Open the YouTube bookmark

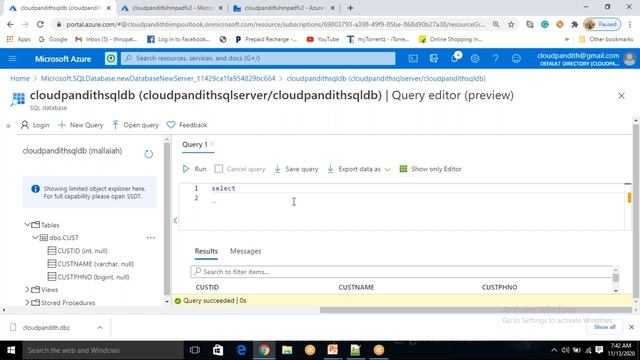(x=323, y=39)
